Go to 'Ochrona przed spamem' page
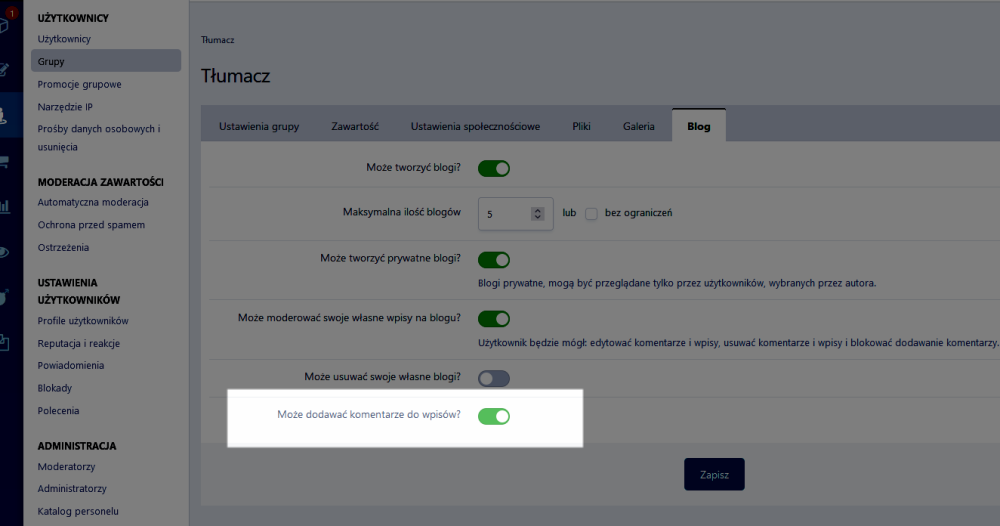The width and height of the screenshot is (1000, 526). 91,225
